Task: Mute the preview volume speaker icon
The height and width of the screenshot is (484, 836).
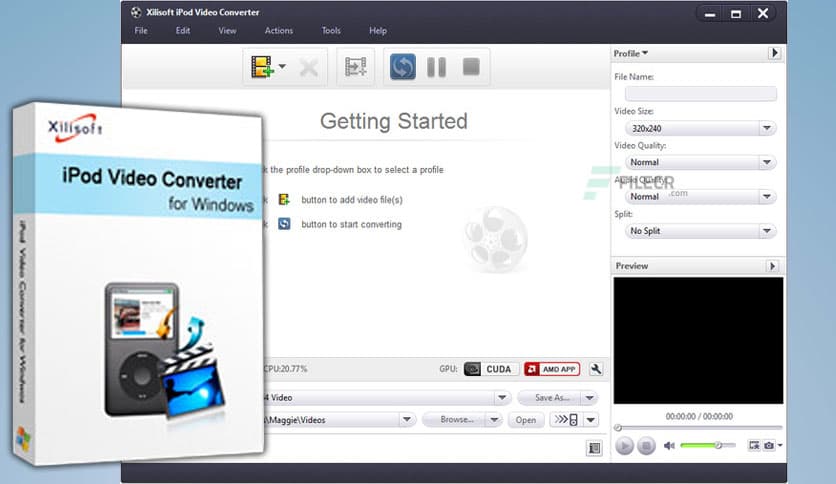Action: (669, 445)
